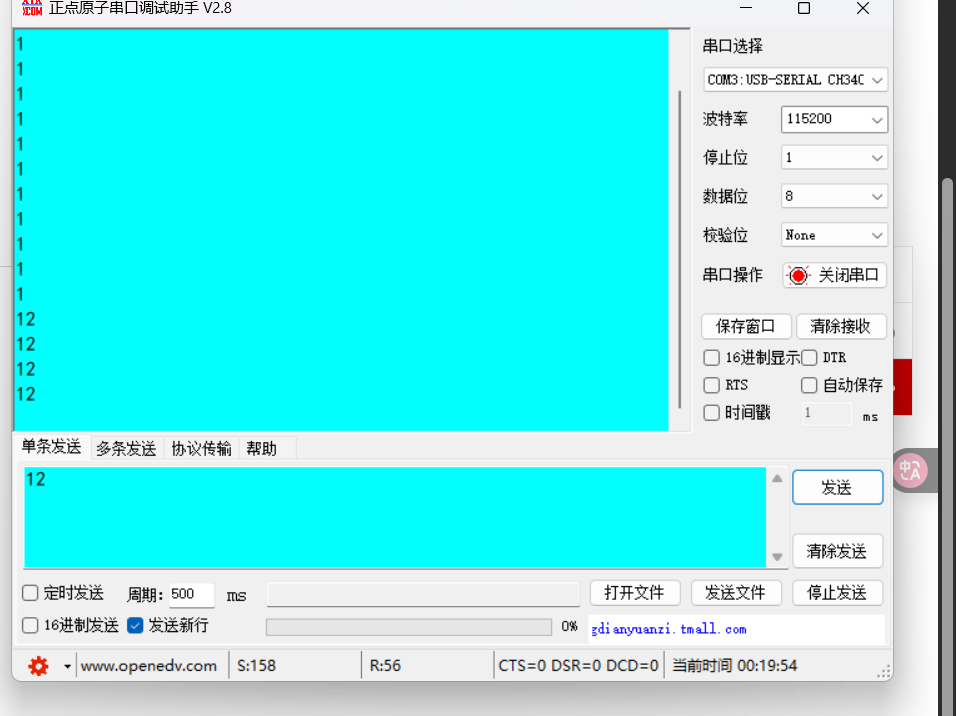The width and height of the screenshot is (956, 716).
Task: Click the 清除接收 button
Action: coord(841,326)
